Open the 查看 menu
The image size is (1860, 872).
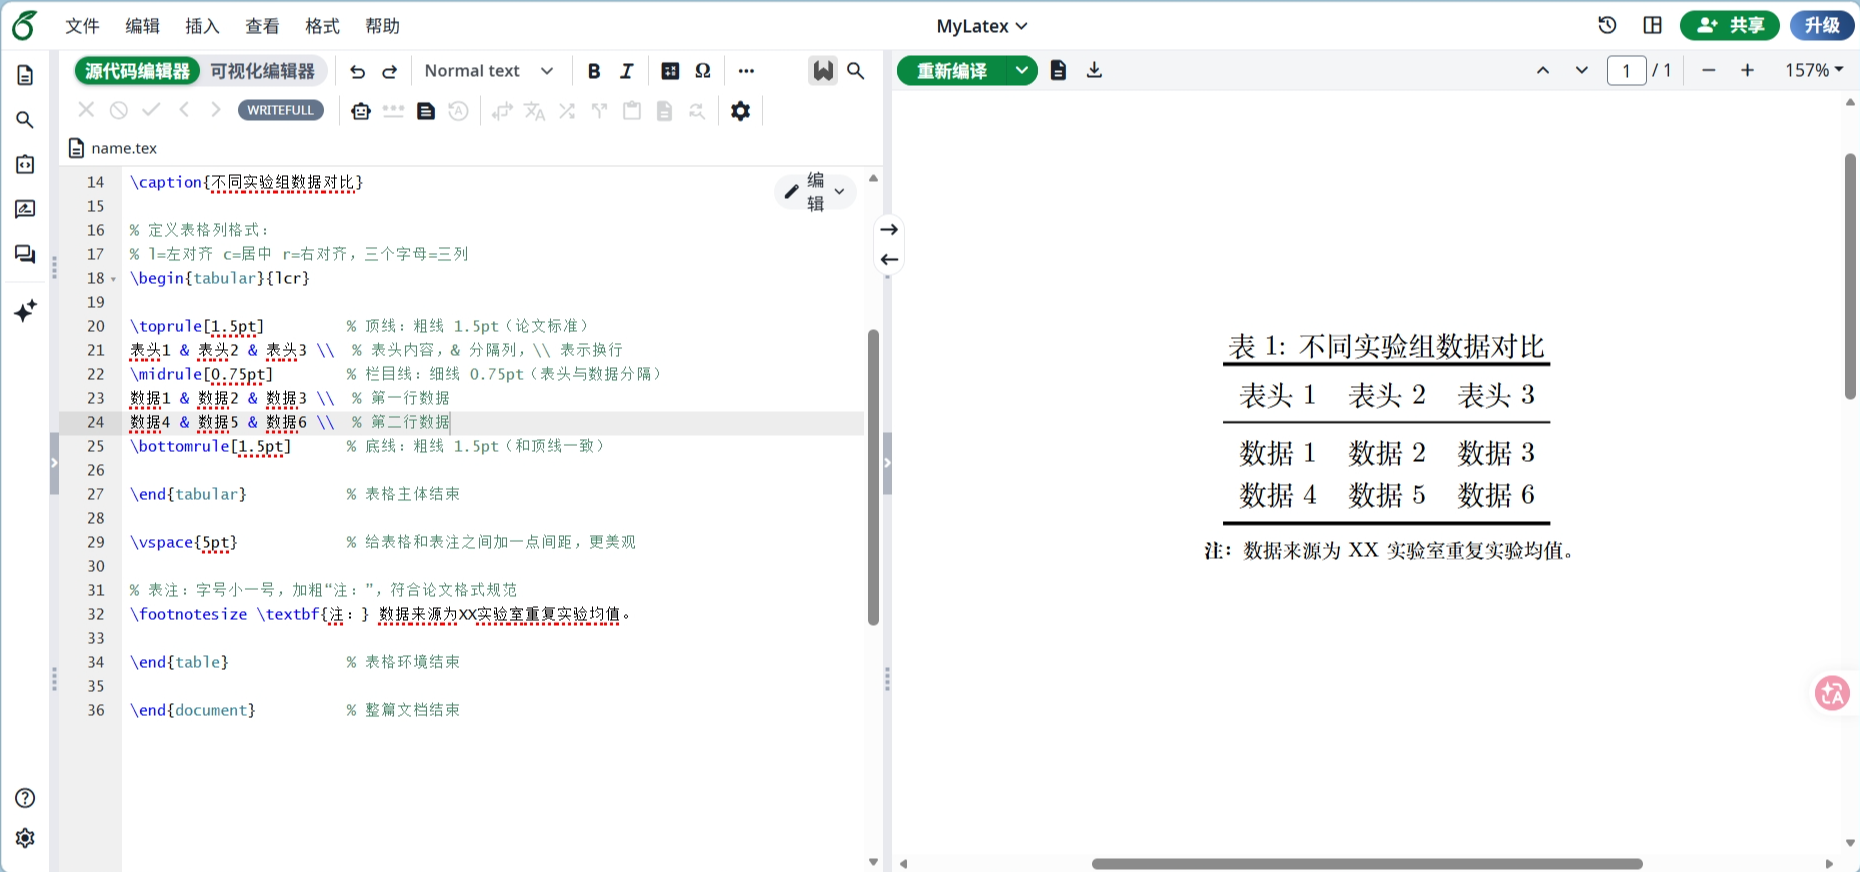(262, 26)
